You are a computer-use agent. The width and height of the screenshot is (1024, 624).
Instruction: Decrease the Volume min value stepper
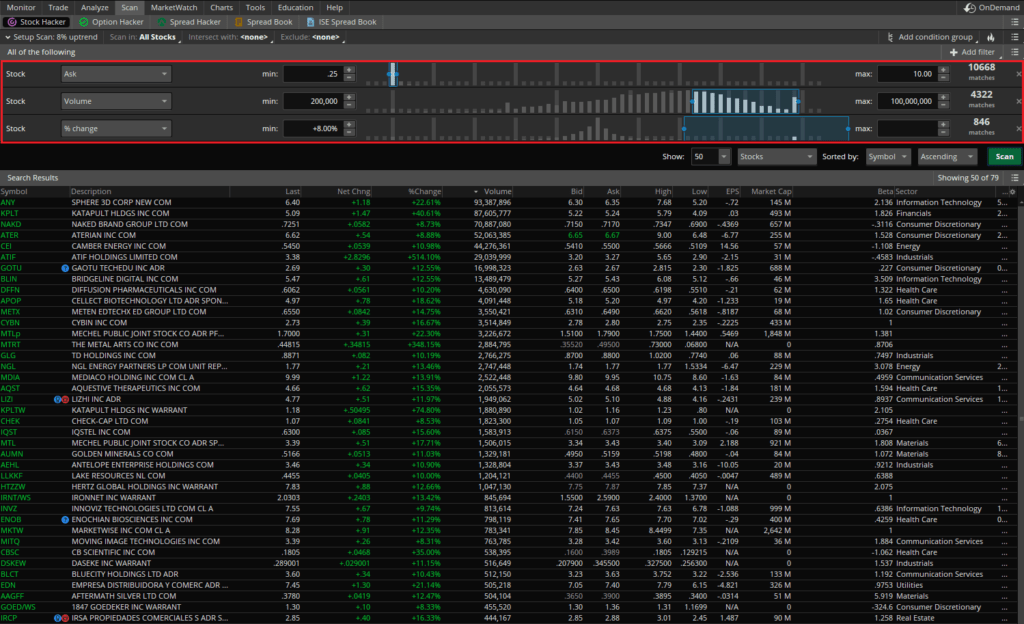tap(349, 105)
